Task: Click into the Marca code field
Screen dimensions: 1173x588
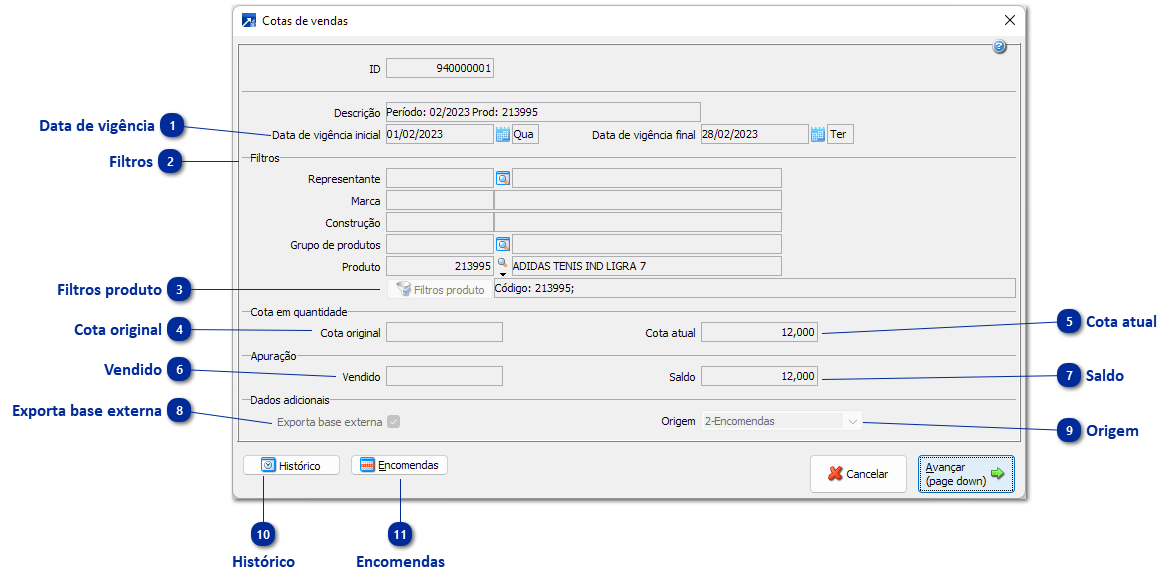Action: pyautogui.click(x=439, y=201)
